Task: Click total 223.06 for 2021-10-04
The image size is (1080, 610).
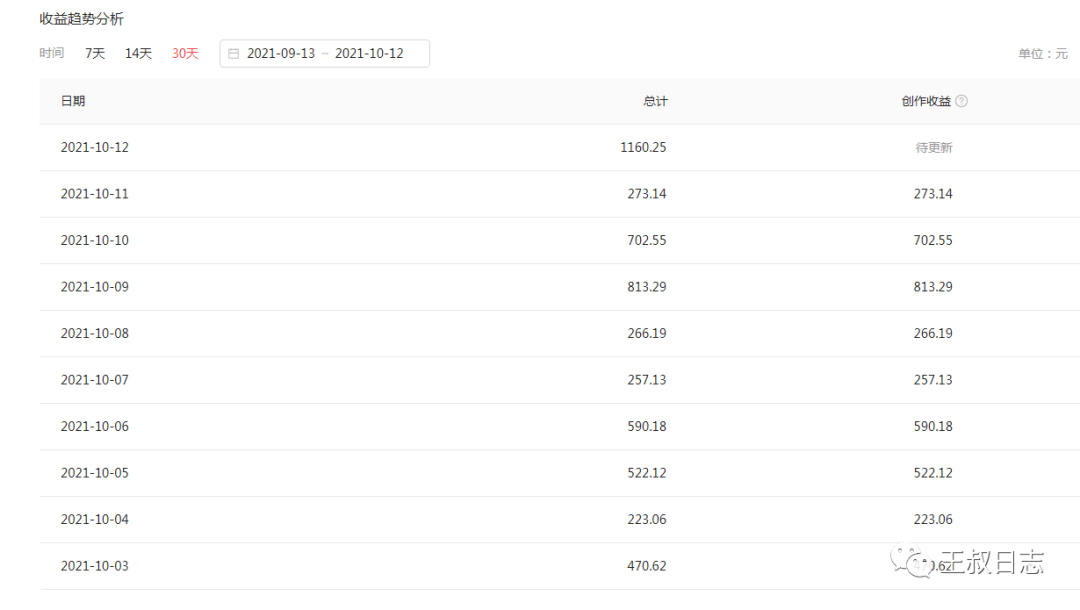Action: click(x=647, y=519)
